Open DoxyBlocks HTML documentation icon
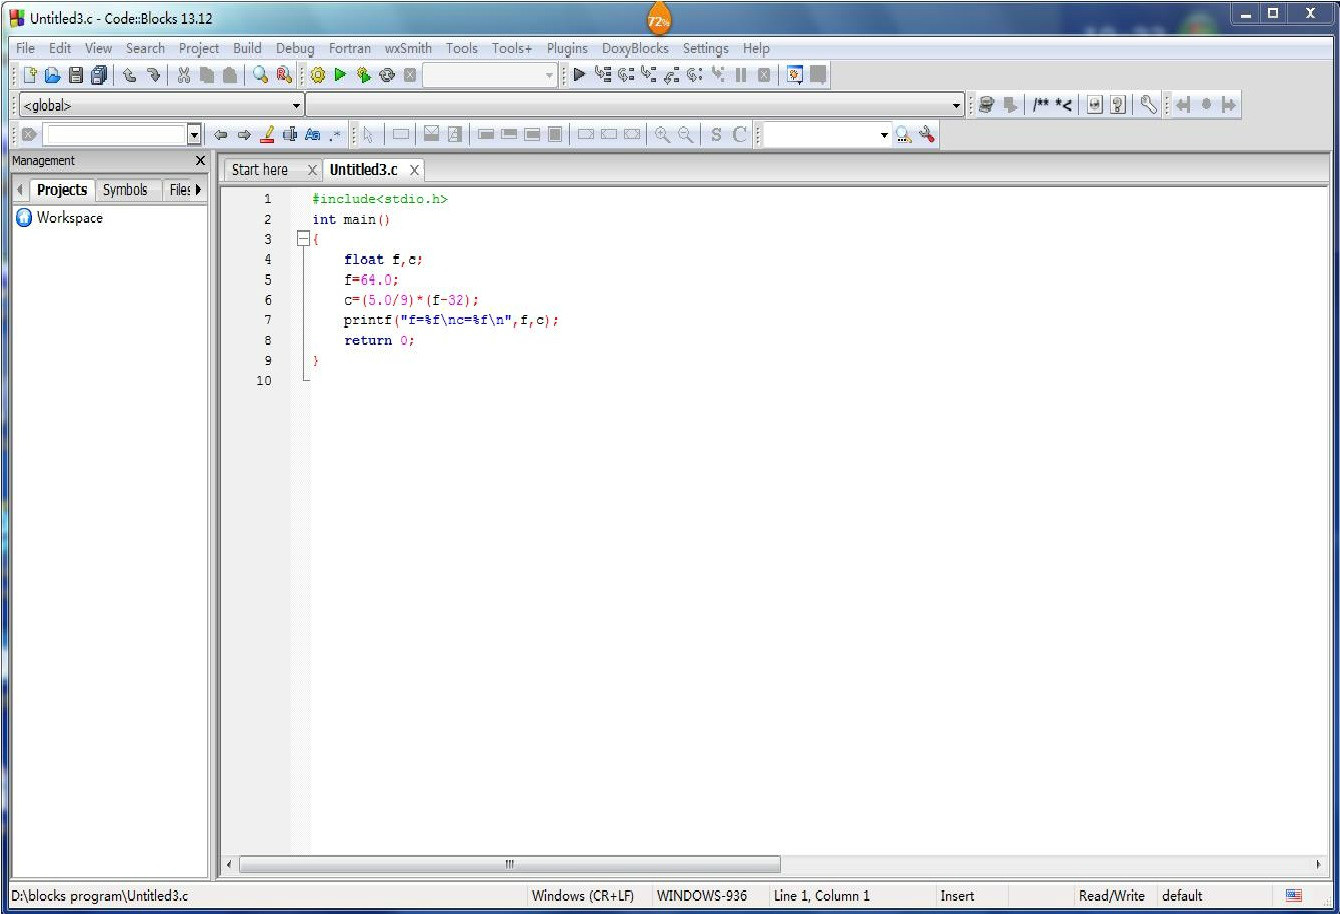 (1096, 105)
